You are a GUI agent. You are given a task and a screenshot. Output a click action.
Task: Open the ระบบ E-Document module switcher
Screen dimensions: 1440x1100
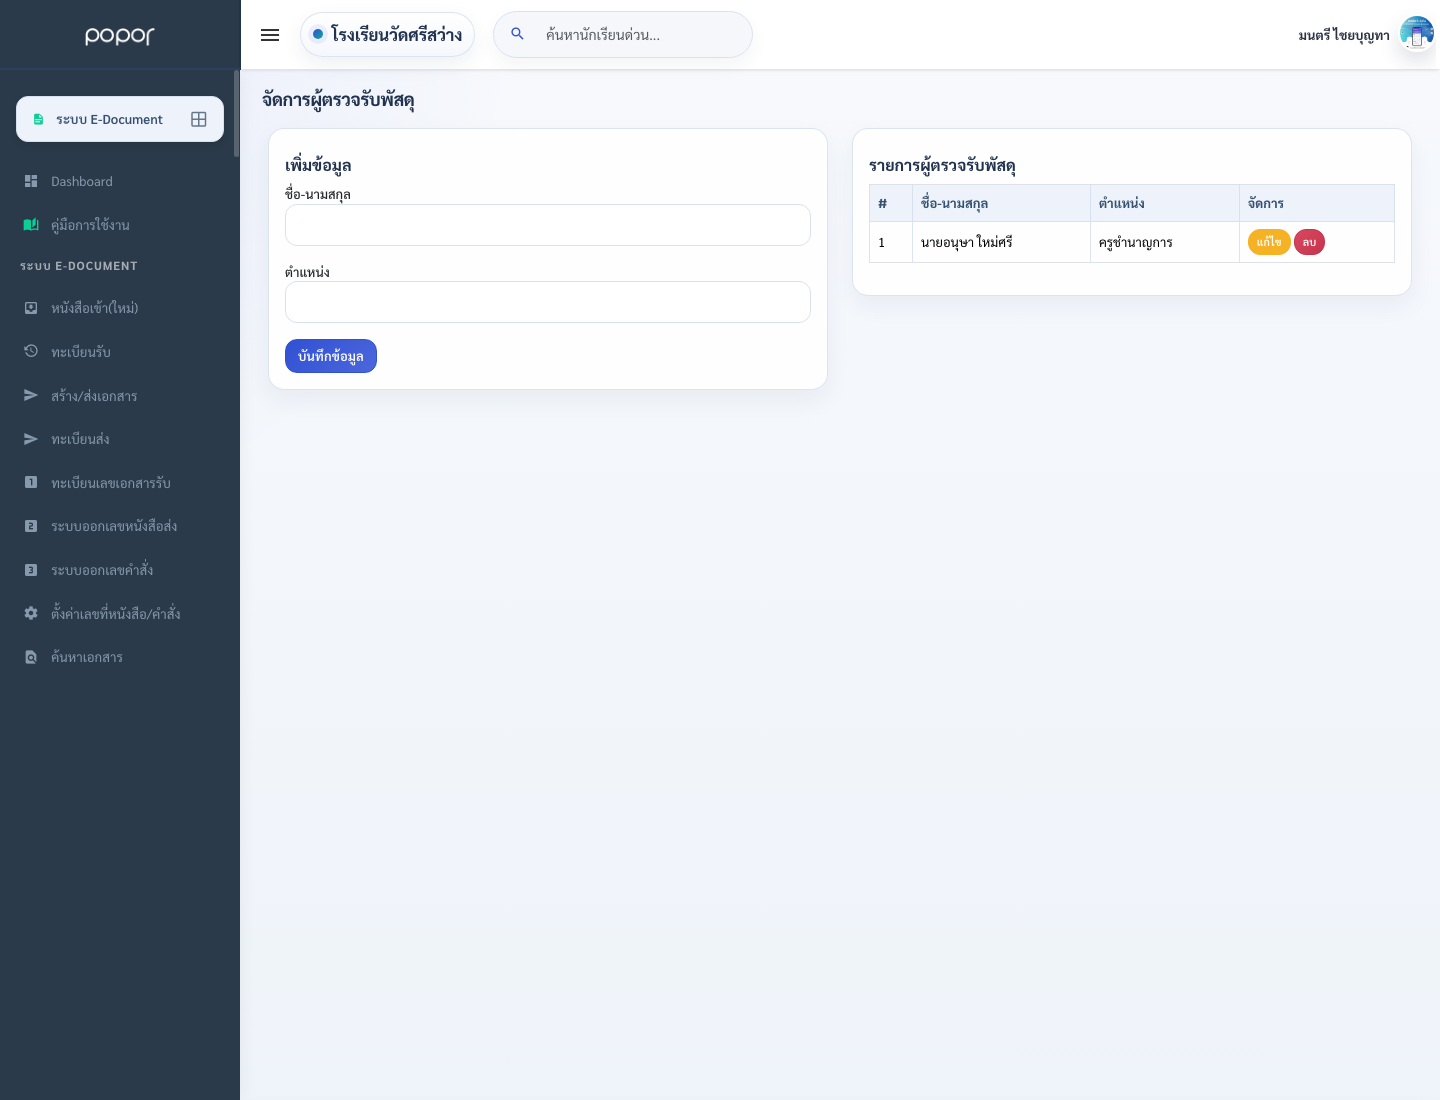point(120,119)
